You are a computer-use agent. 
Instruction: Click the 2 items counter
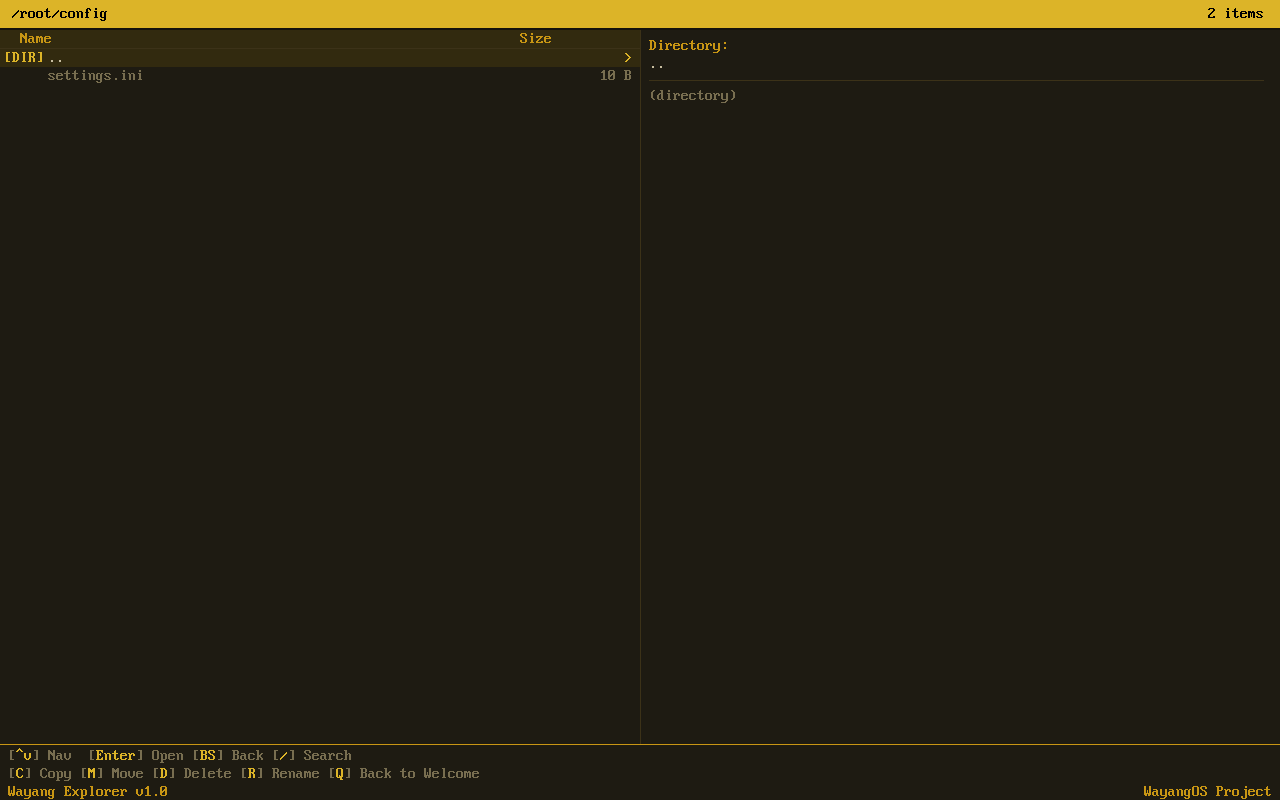(1234, 13)
